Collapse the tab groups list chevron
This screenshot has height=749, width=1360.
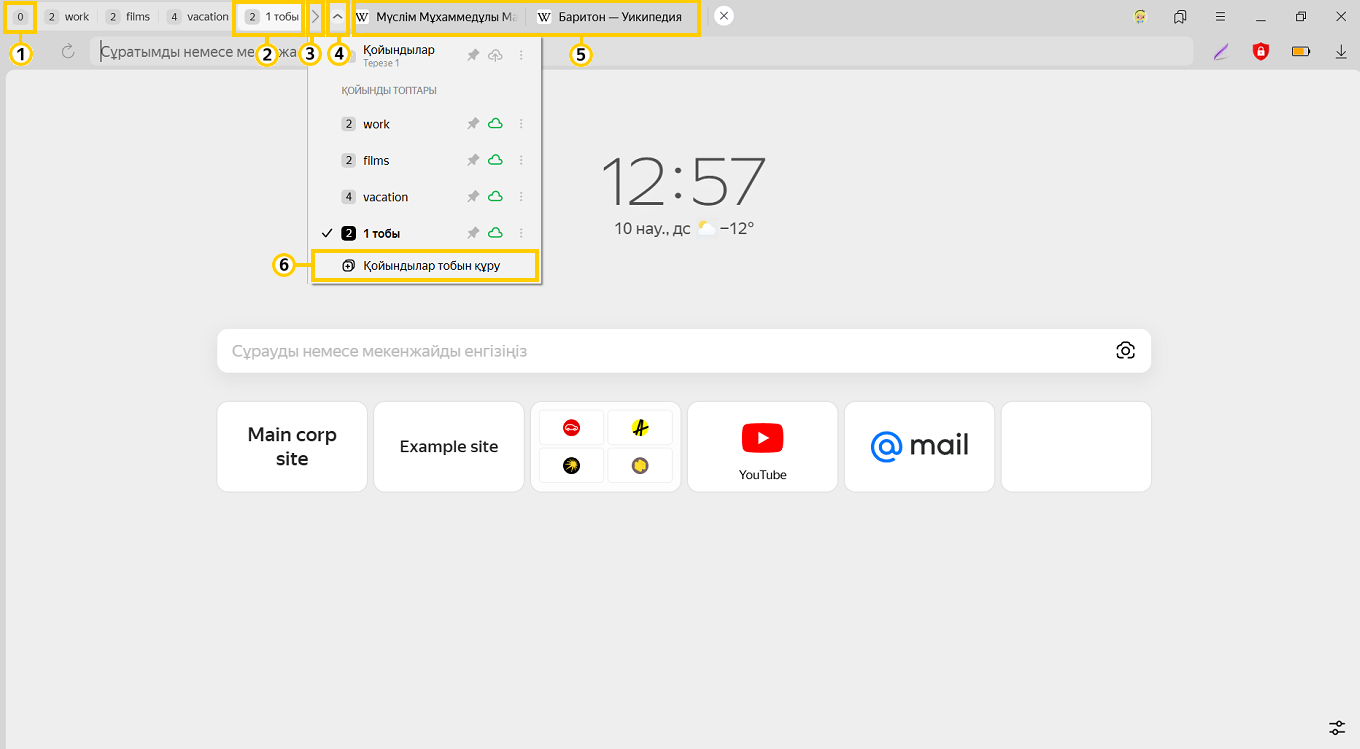click(337, 17)
